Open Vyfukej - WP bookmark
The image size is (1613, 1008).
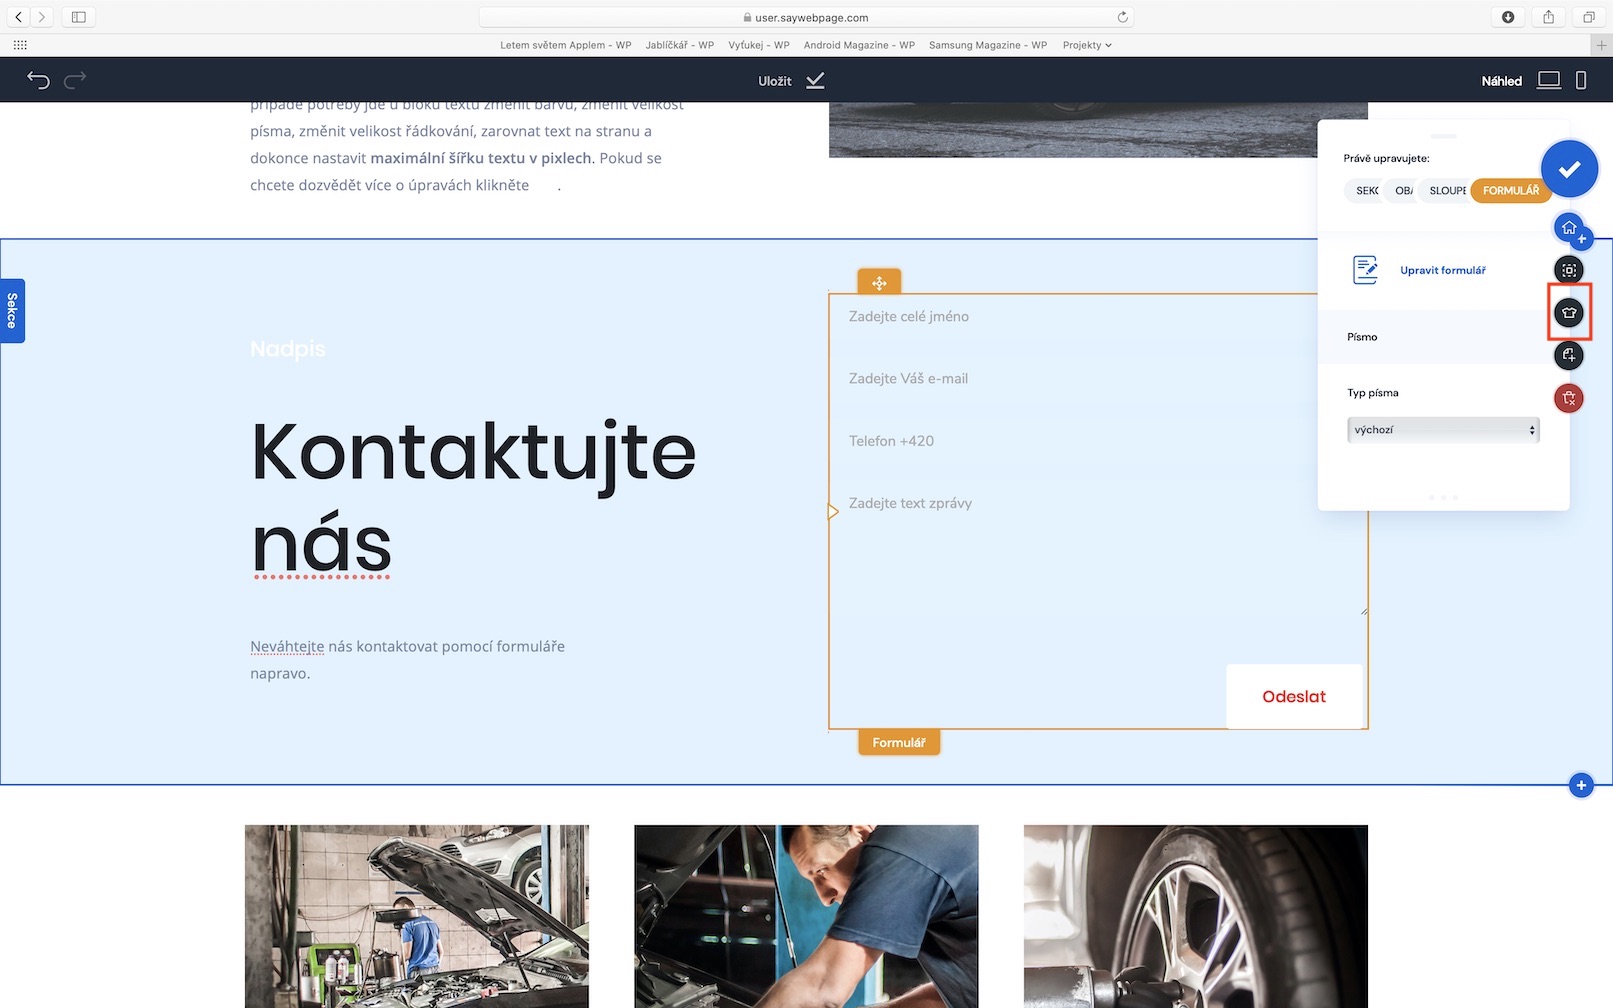(x=759, y=45)
